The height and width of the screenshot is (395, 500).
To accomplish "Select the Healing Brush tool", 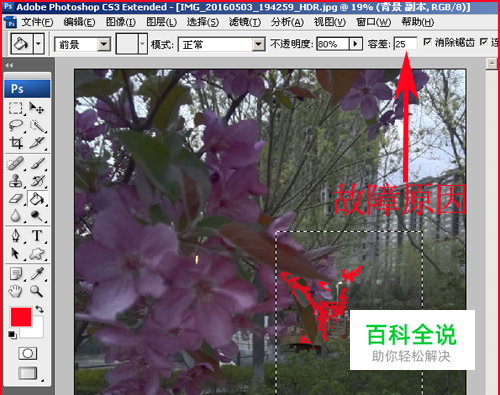I will 16,163.
